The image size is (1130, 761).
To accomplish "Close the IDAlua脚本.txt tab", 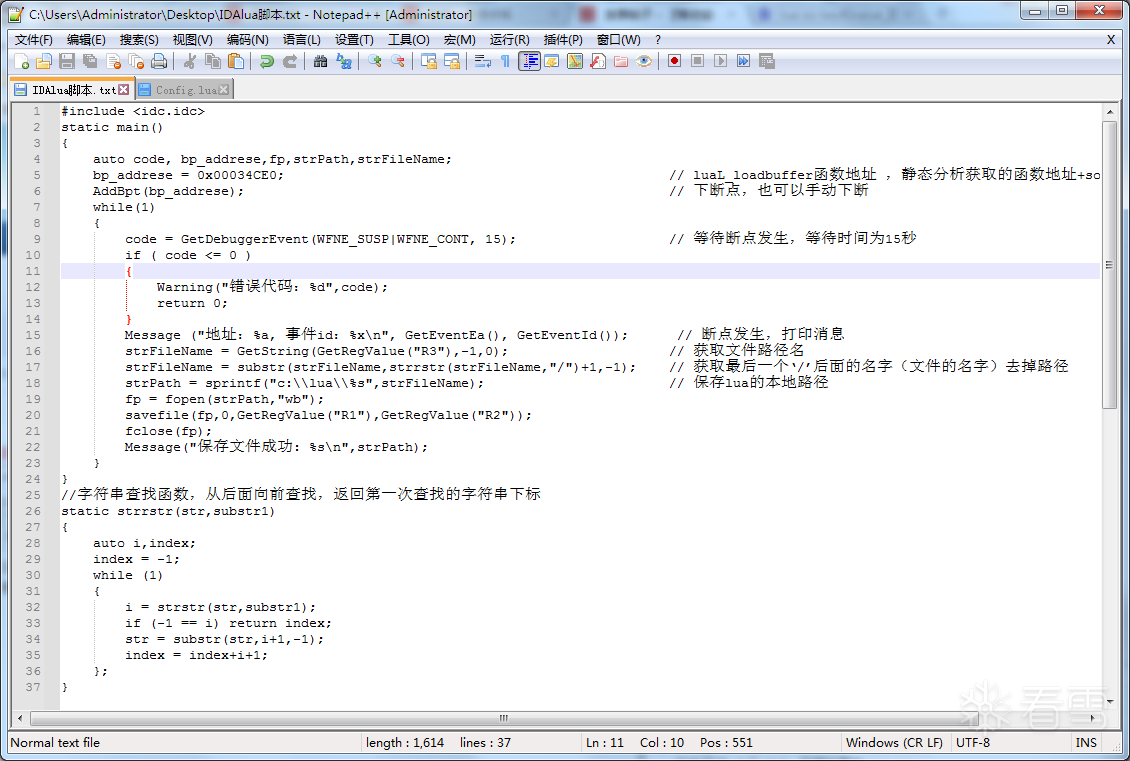I will (x=124, y=89).
